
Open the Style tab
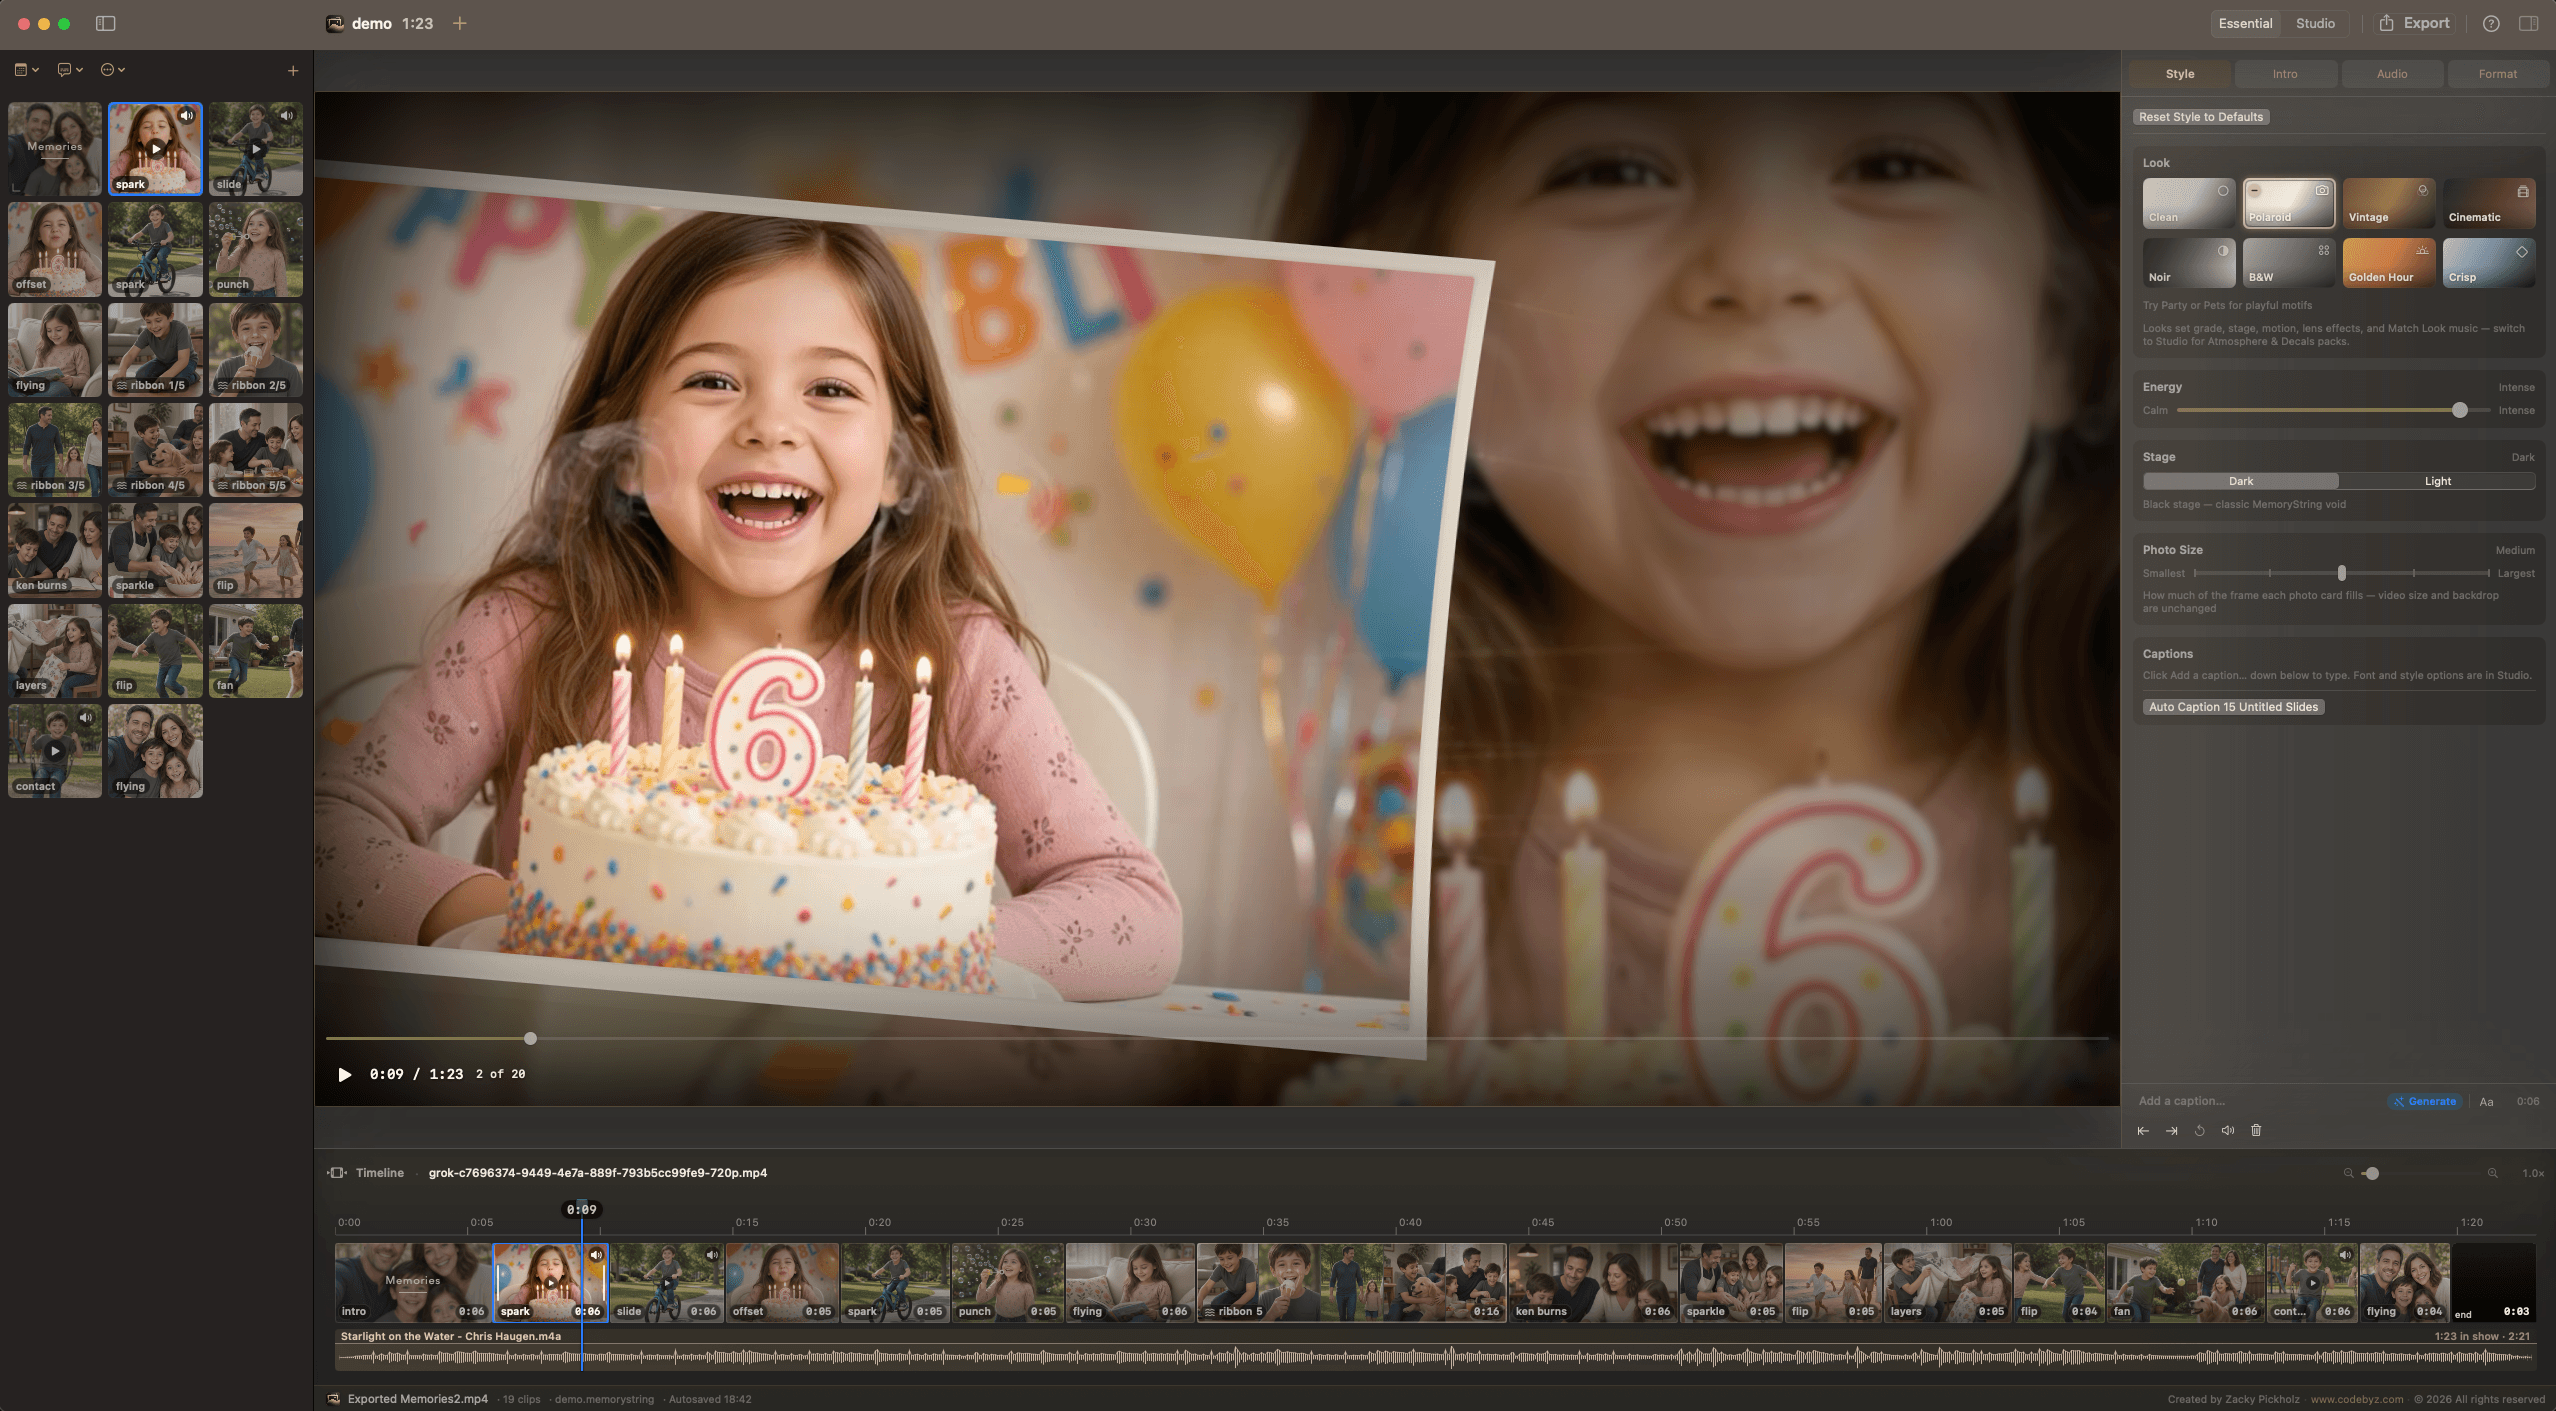coord(2180,75)
